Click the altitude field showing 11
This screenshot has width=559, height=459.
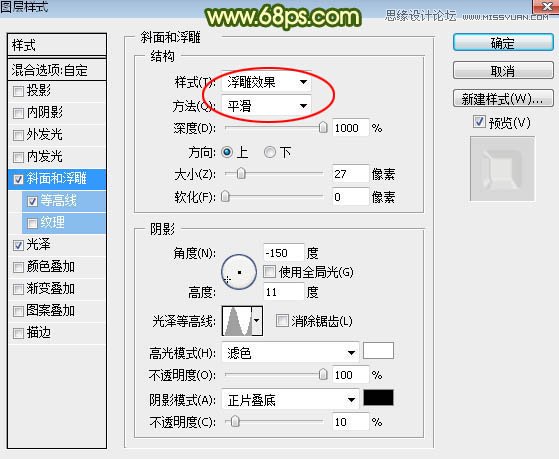284,292
